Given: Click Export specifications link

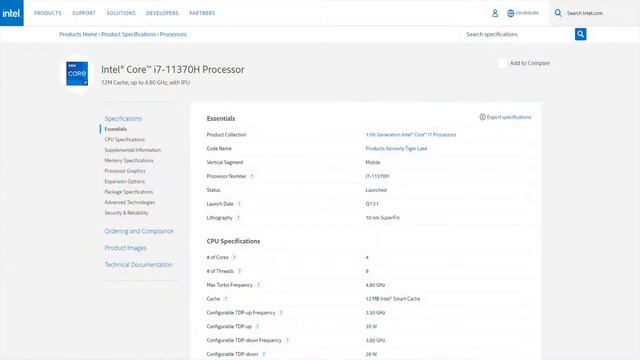Looking at the screenshot, I should coord(509,117).
